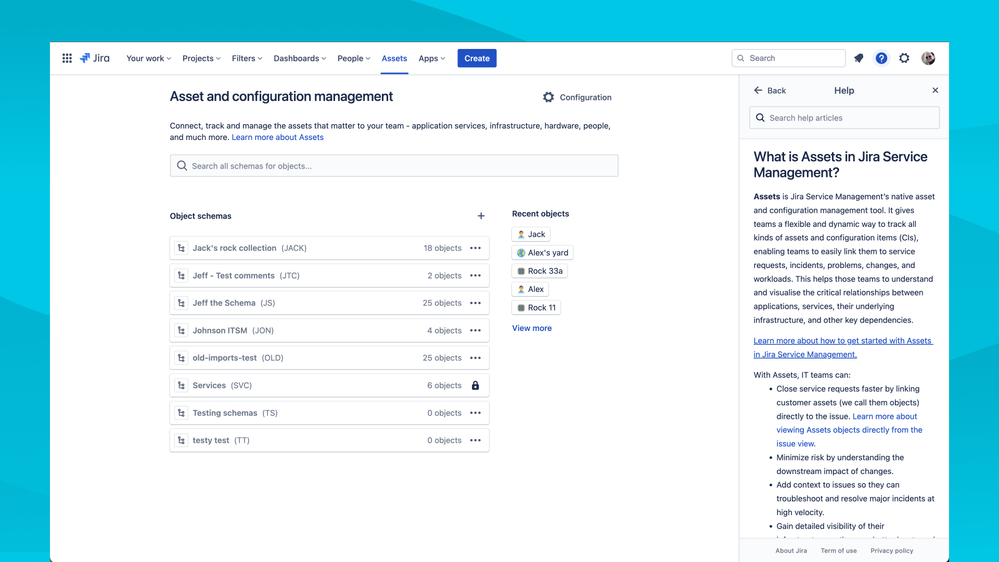The image size is (999, 562).
Task: Open the user profile avatar
Action: 928,58
